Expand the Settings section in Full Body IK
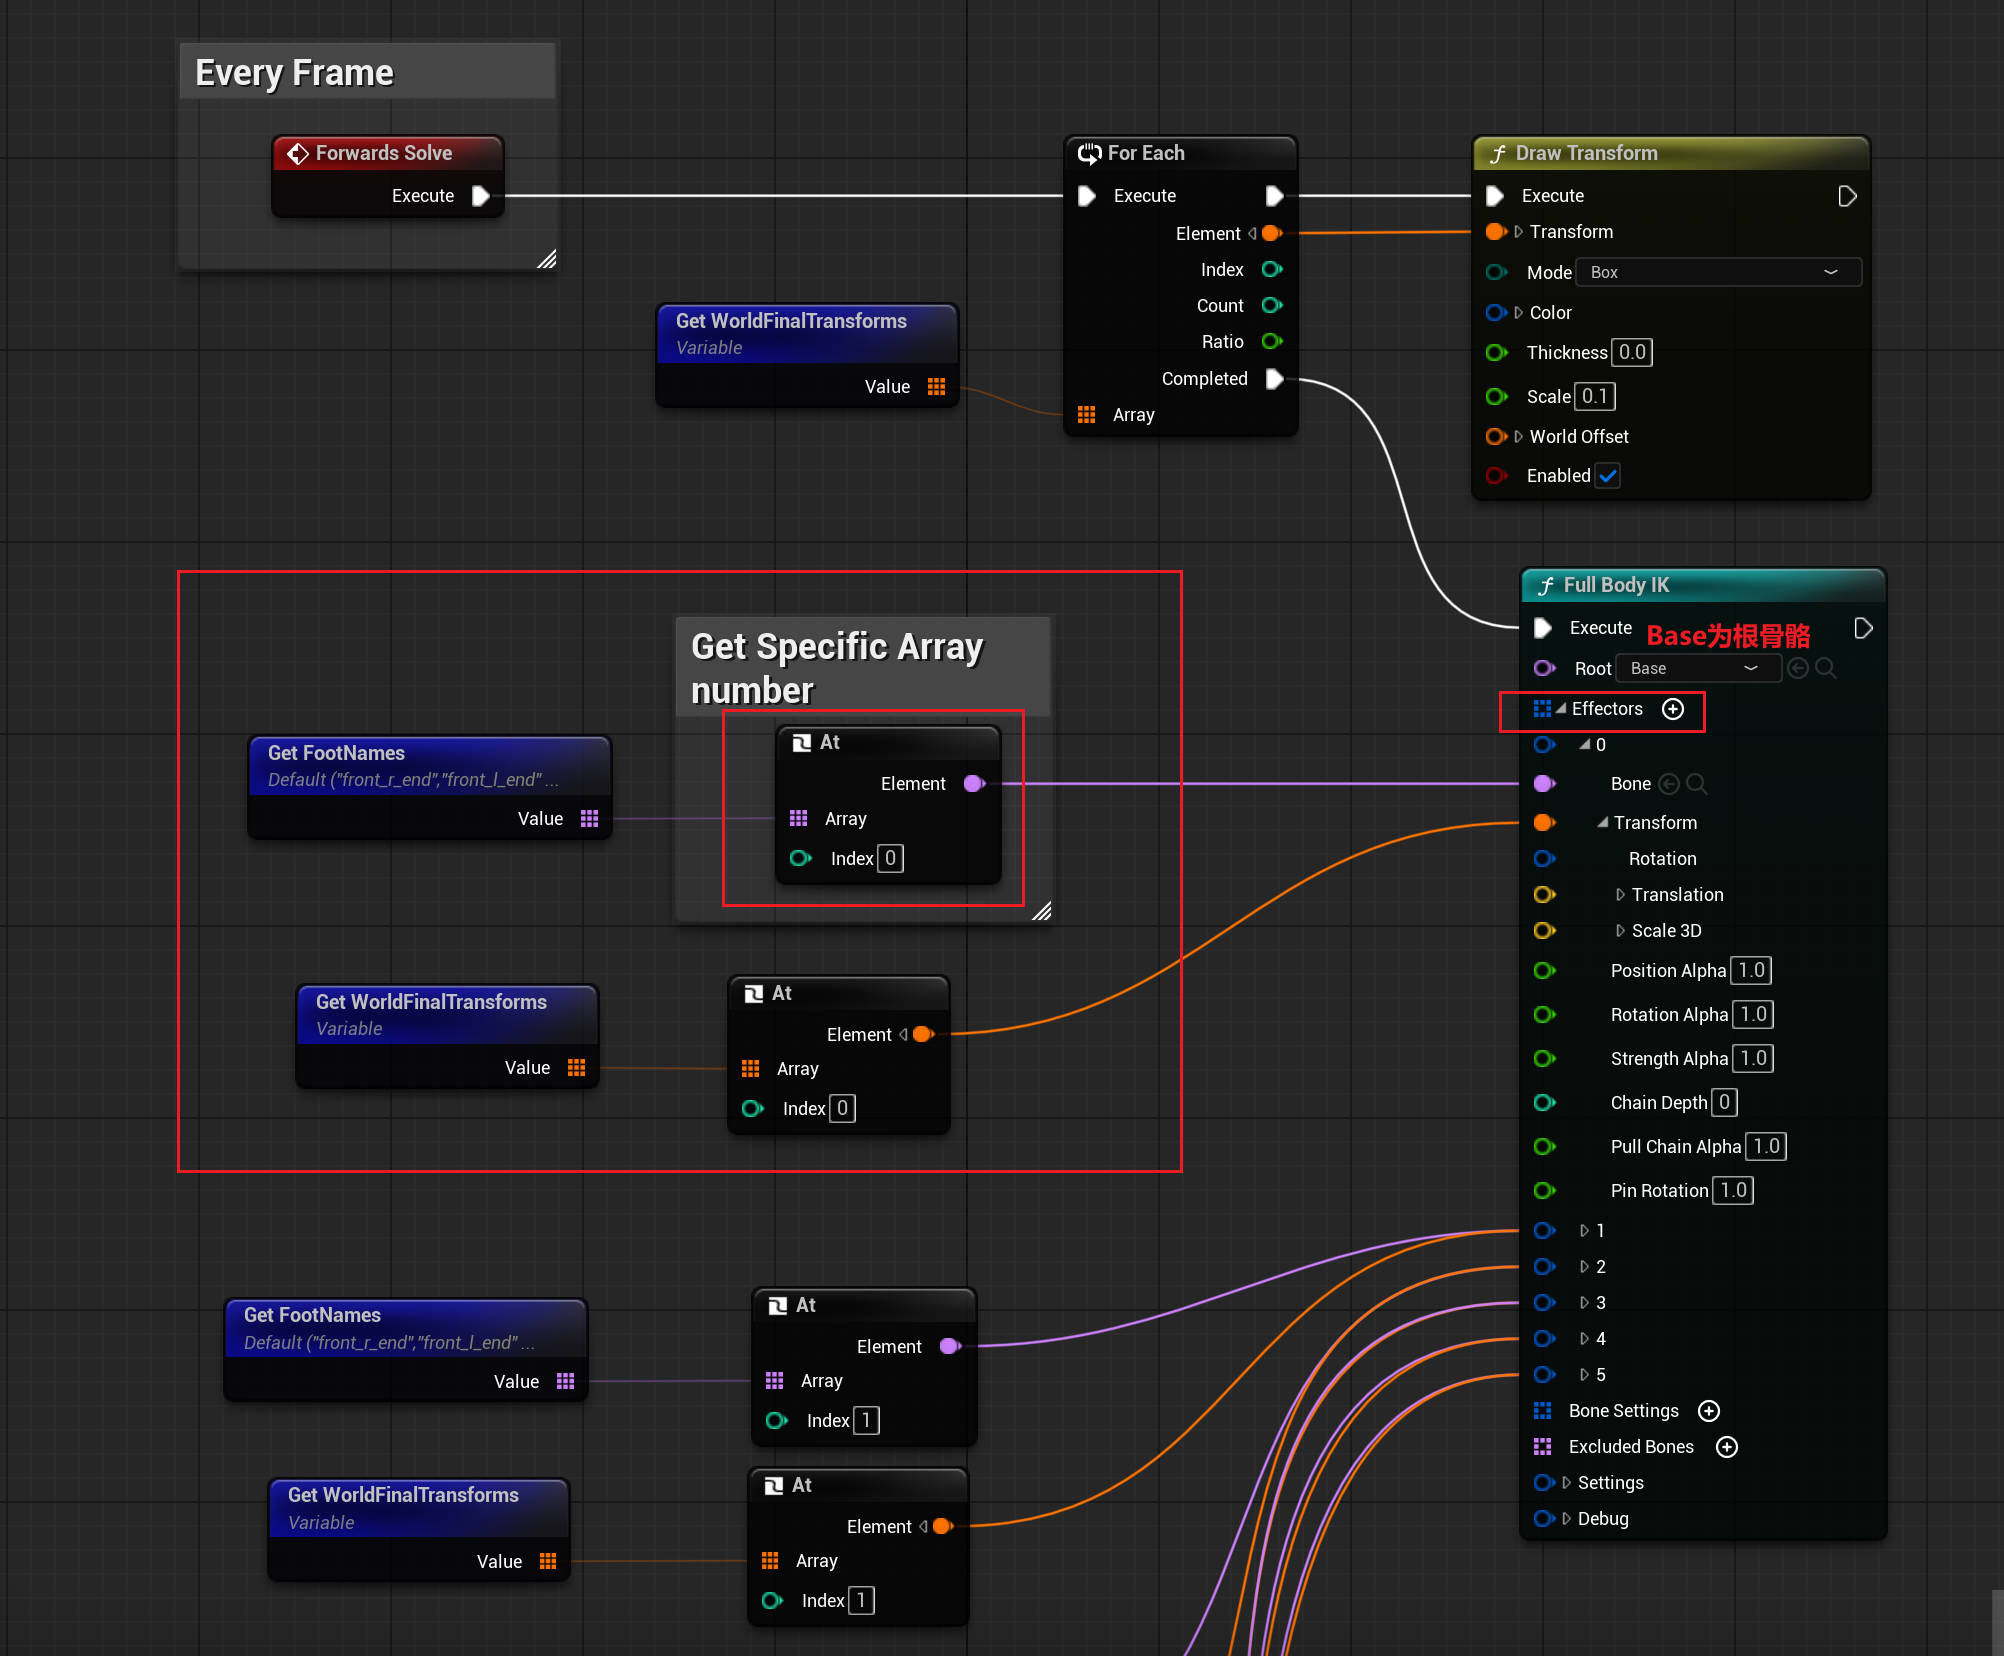The height and width of the screenshot is (1656, 2004). point(1567,1483)
